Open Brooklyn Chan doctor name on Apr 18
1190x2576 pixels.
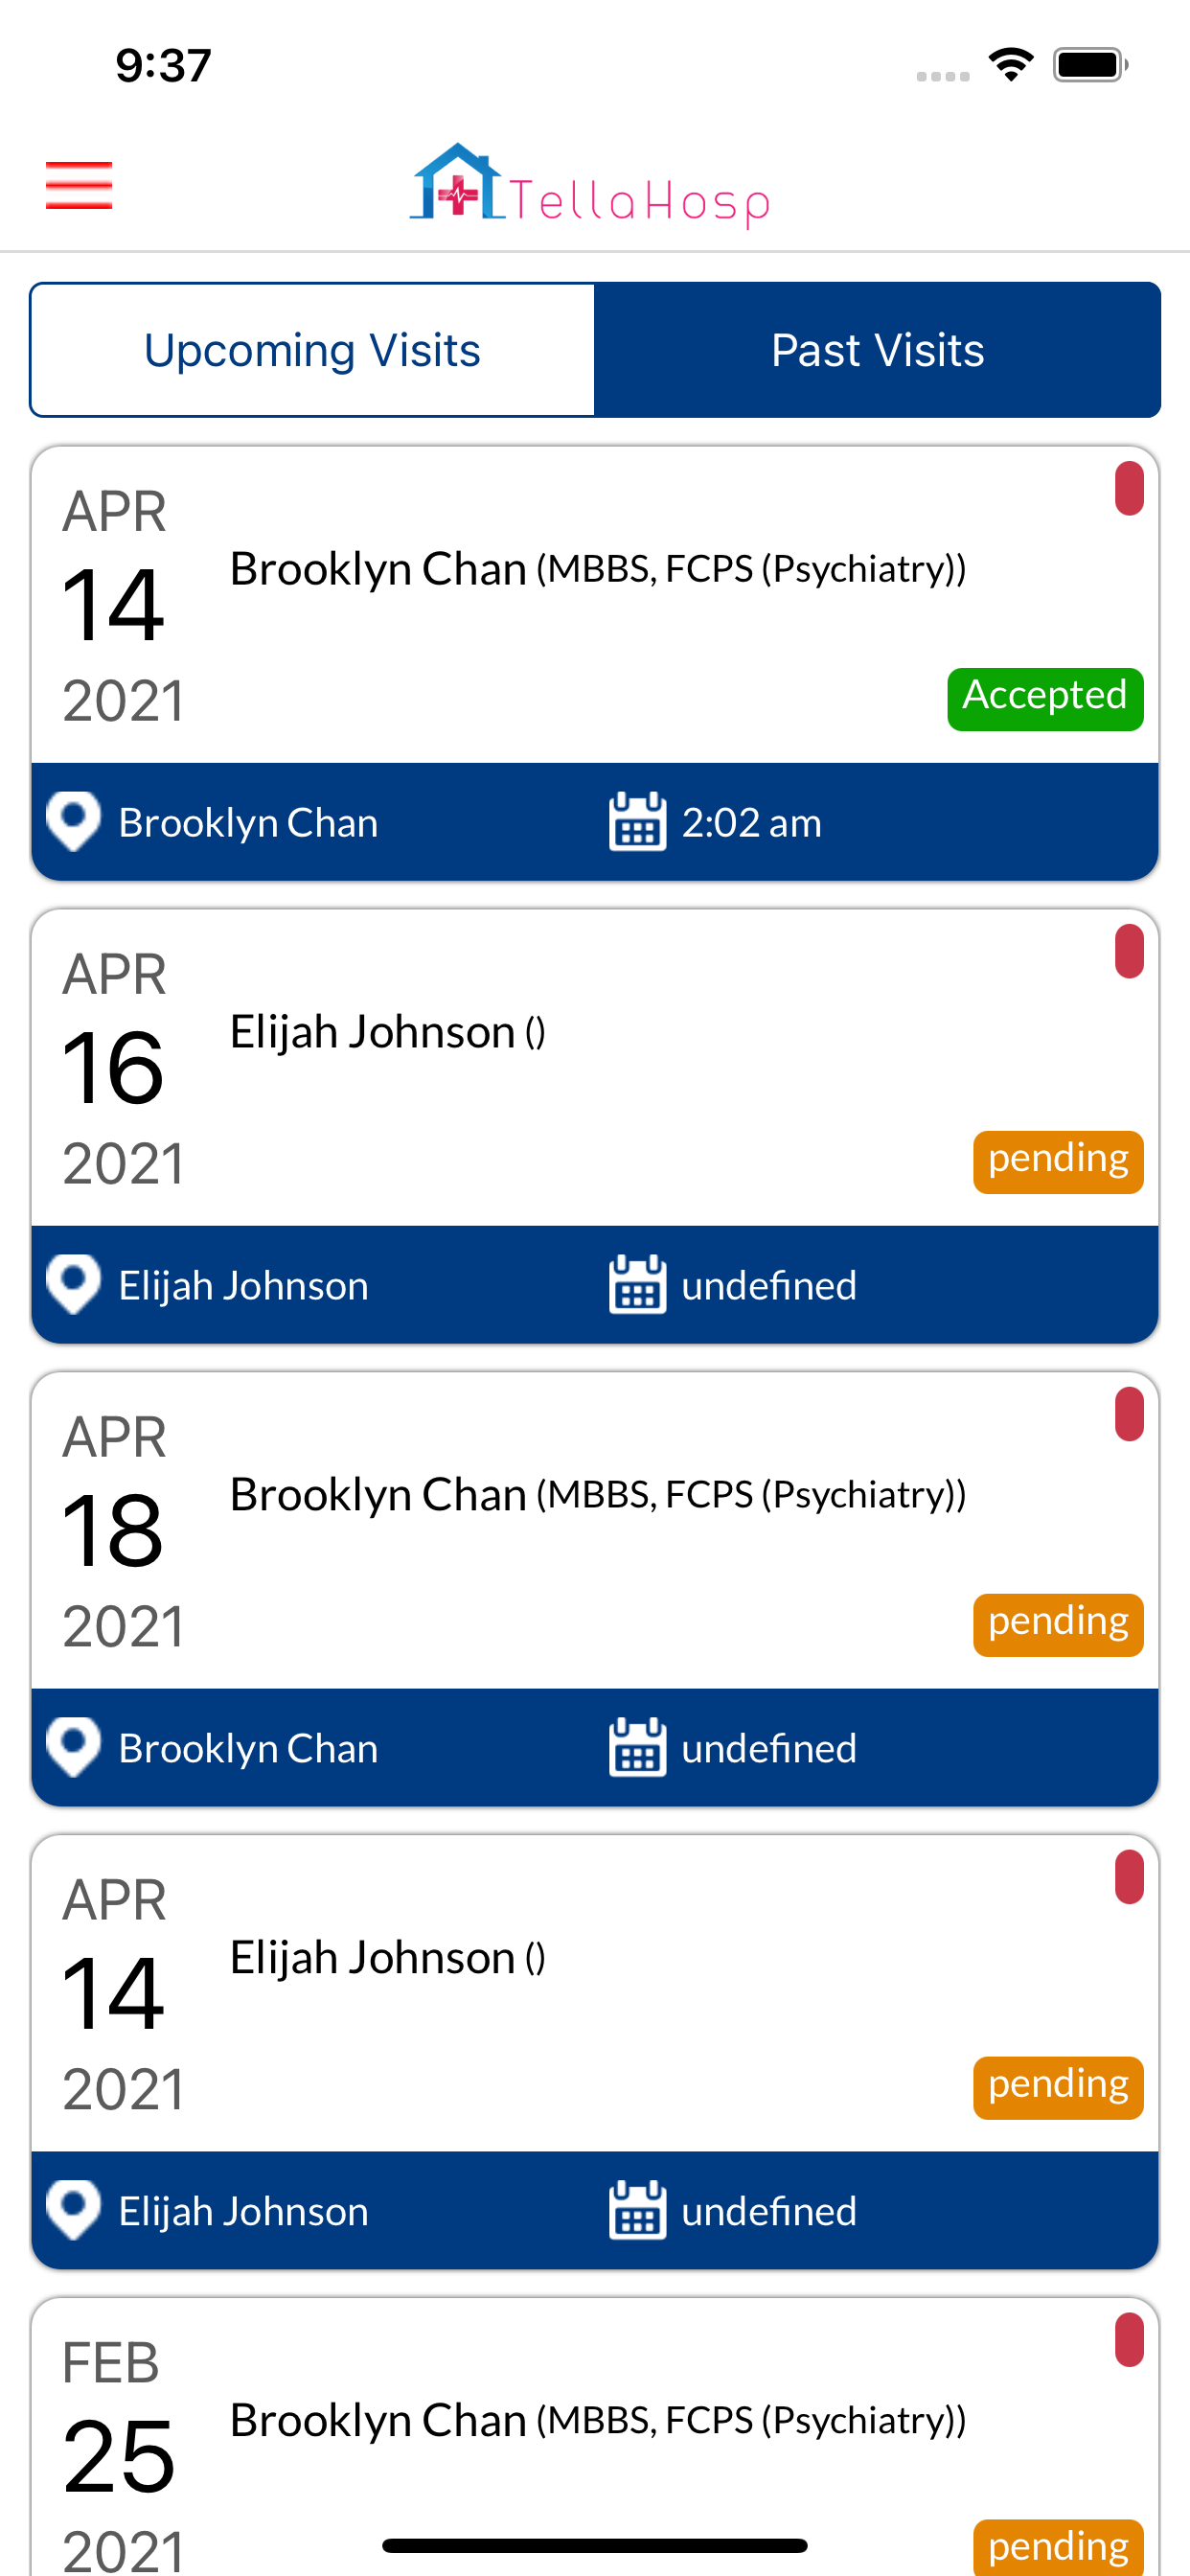[x=378, y=1494]
